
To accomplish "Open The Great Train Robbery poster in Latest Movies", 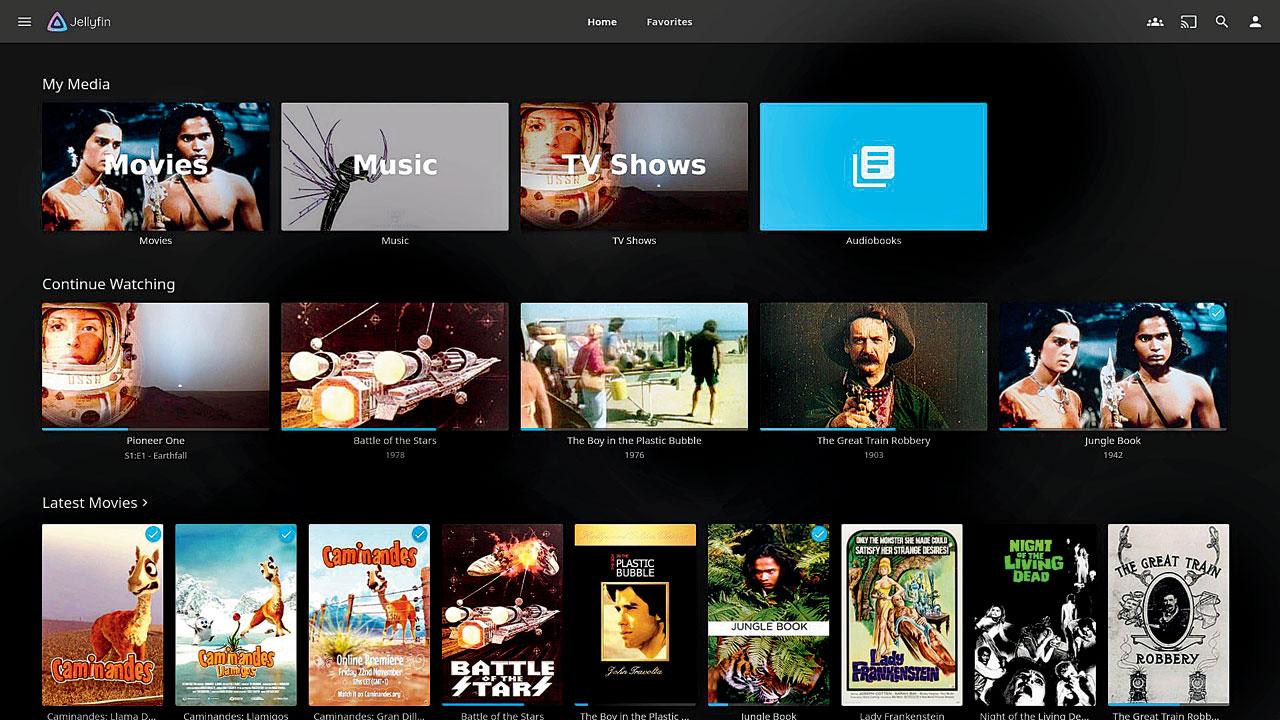I will click(x=1169, y=615).
